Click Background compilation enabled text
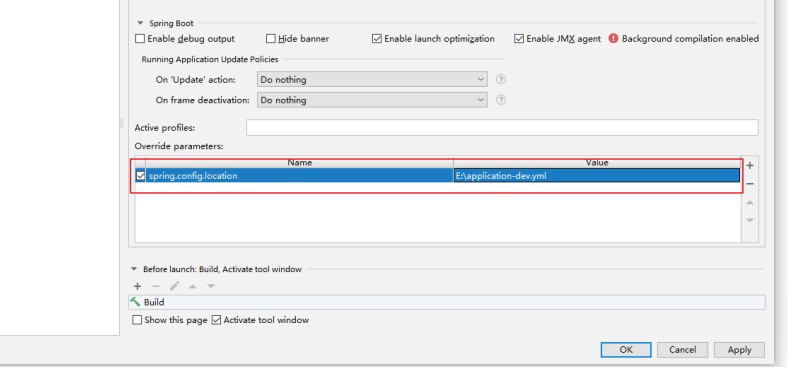This screenshot has width=788, height=367. click(691, 39)
